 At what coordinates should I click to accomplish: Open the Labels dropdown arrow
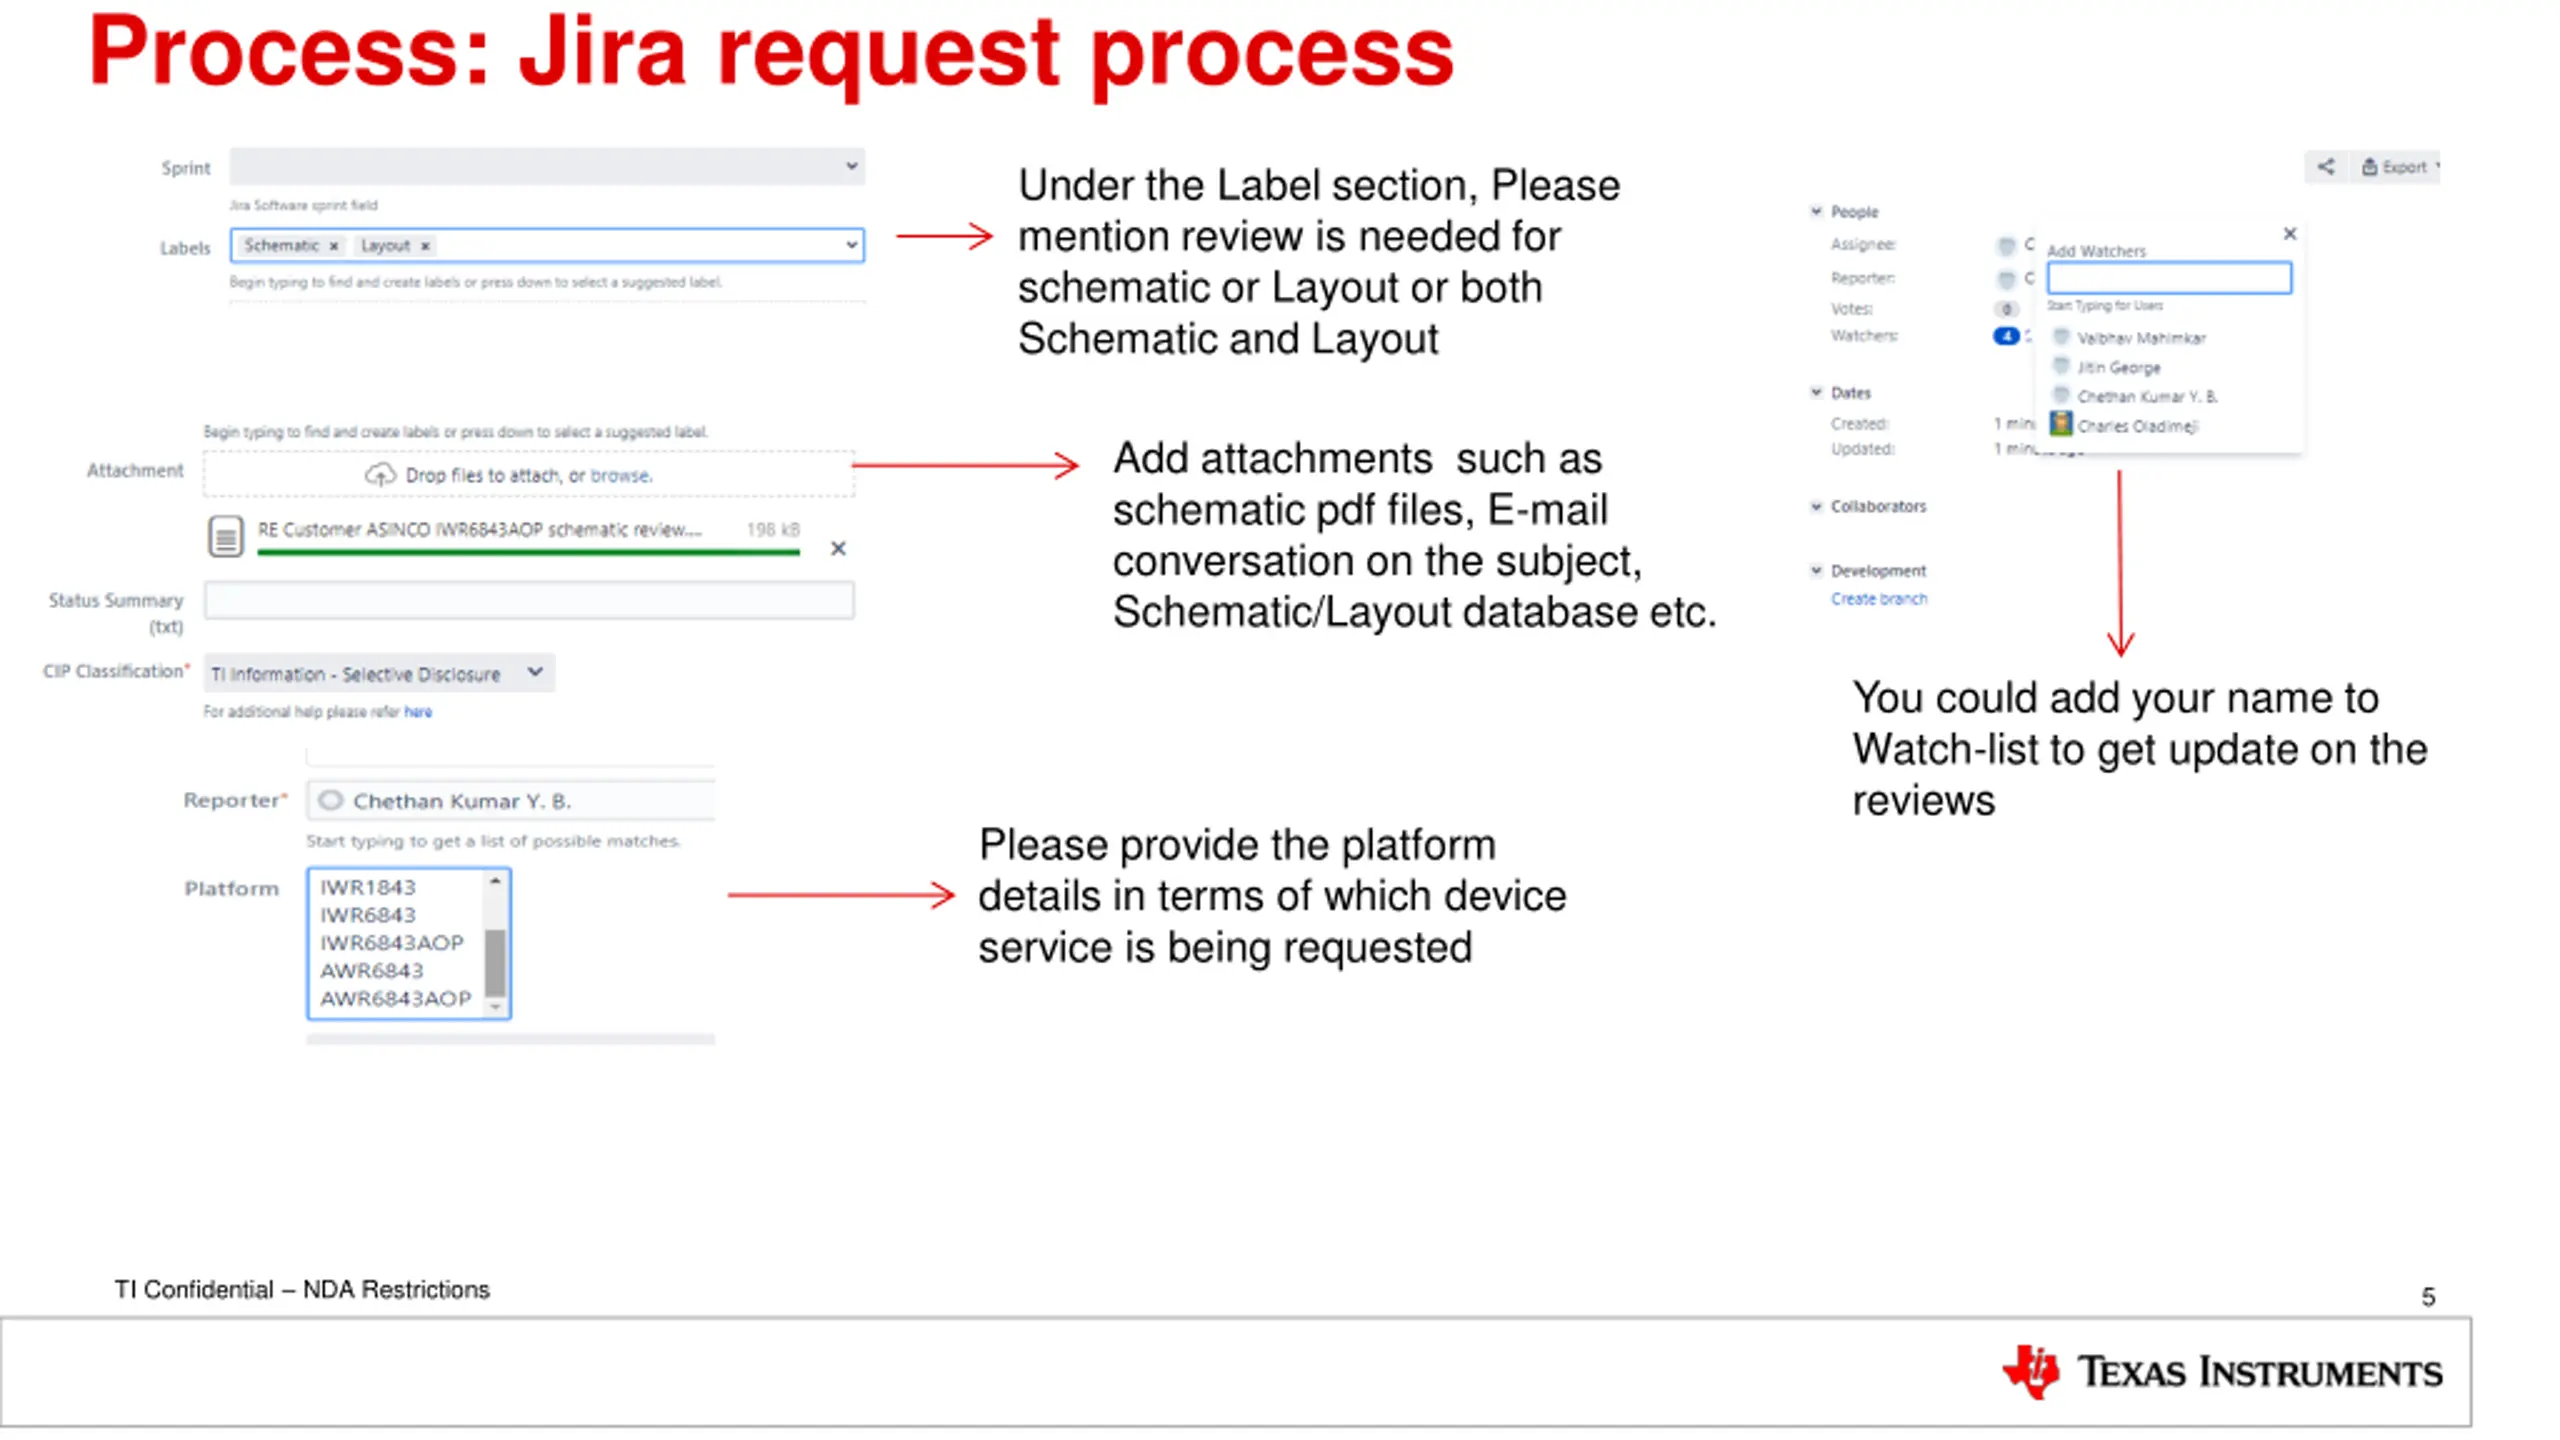pyautogui.click(x=851, y=245)
